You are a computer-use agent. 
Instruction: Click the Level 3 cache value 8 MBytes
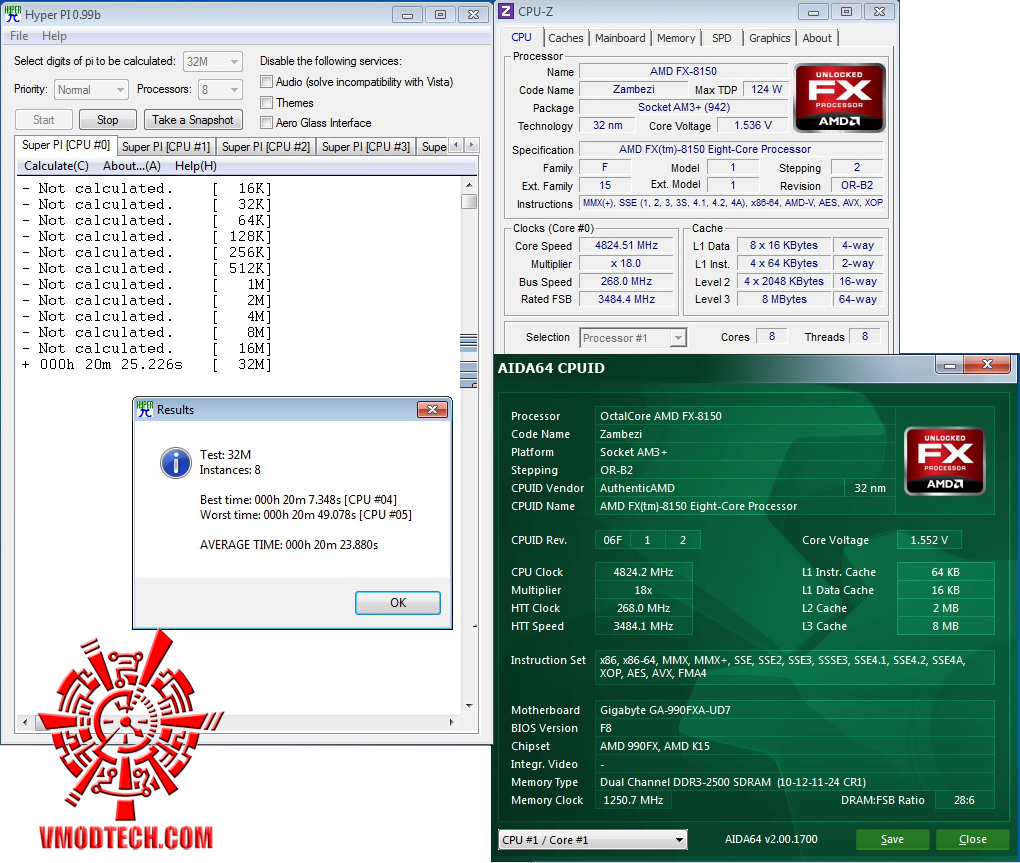pyautogui.click(x=784, y=299)
